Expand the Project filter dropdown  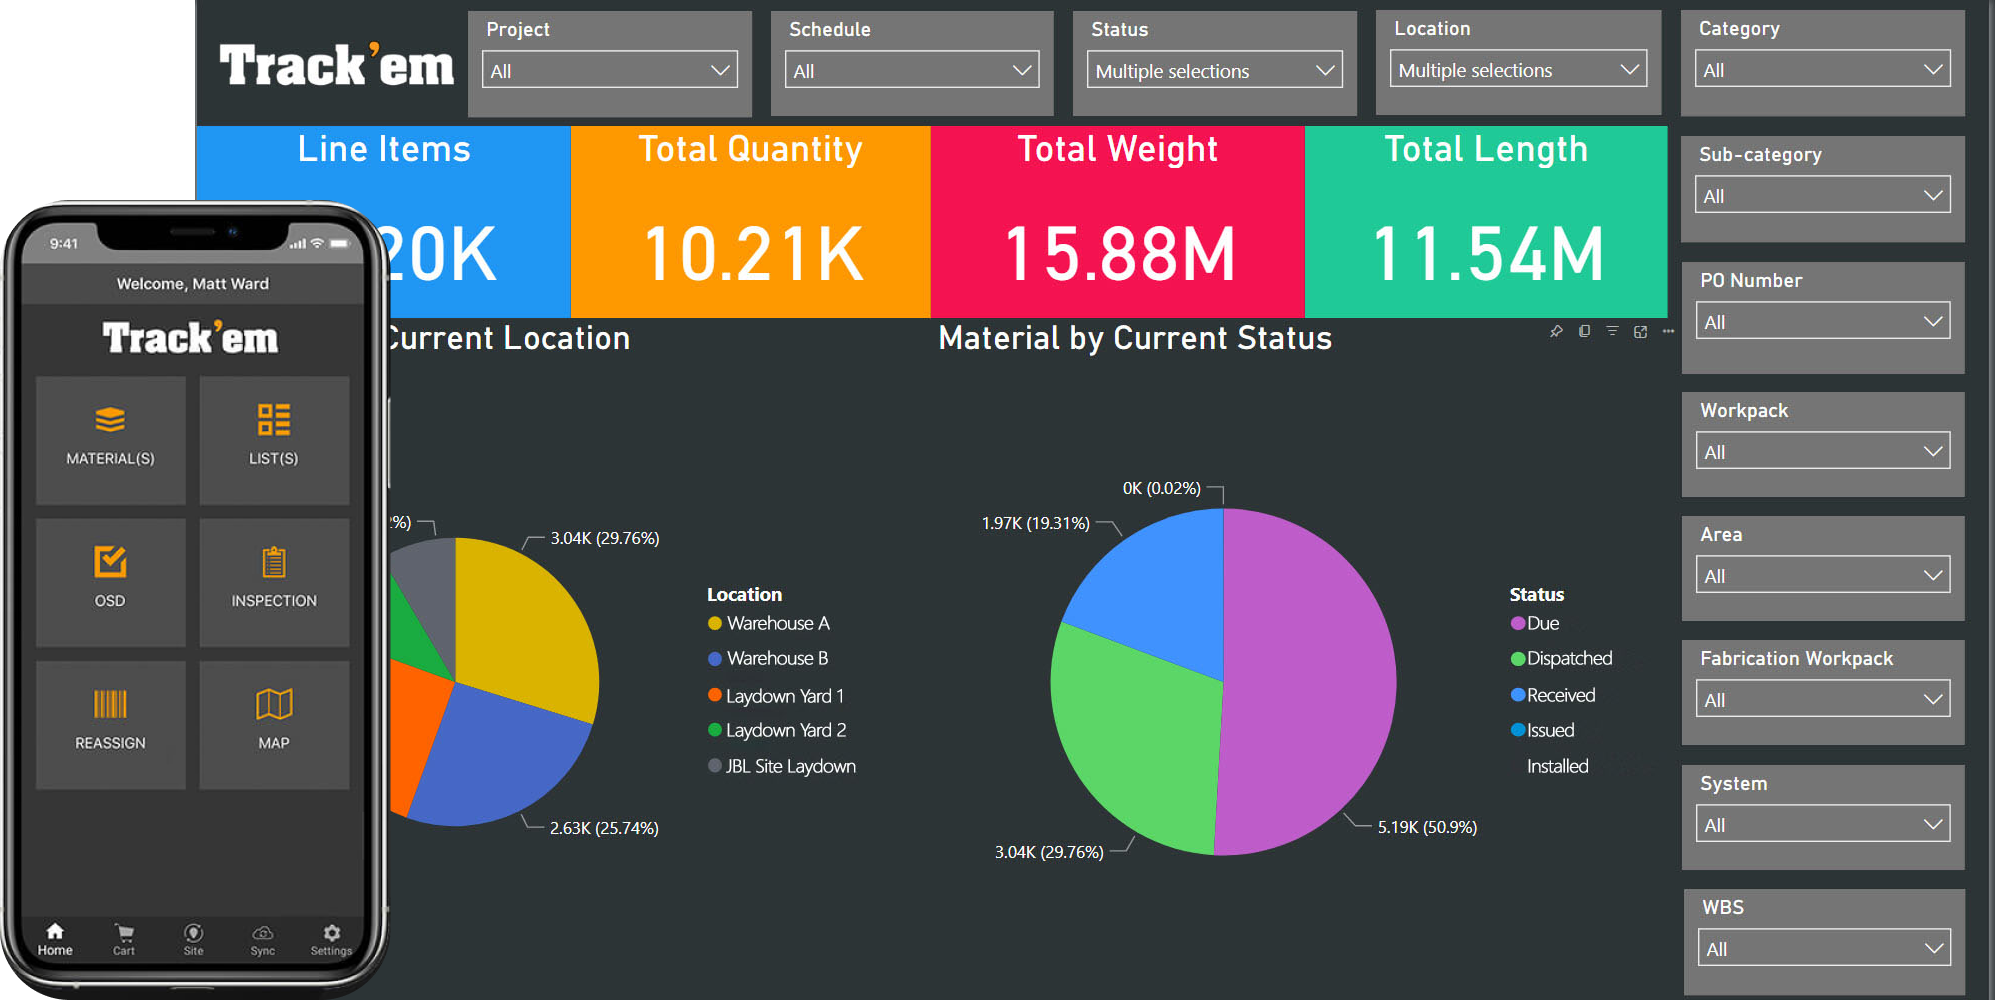coord(610,71)
